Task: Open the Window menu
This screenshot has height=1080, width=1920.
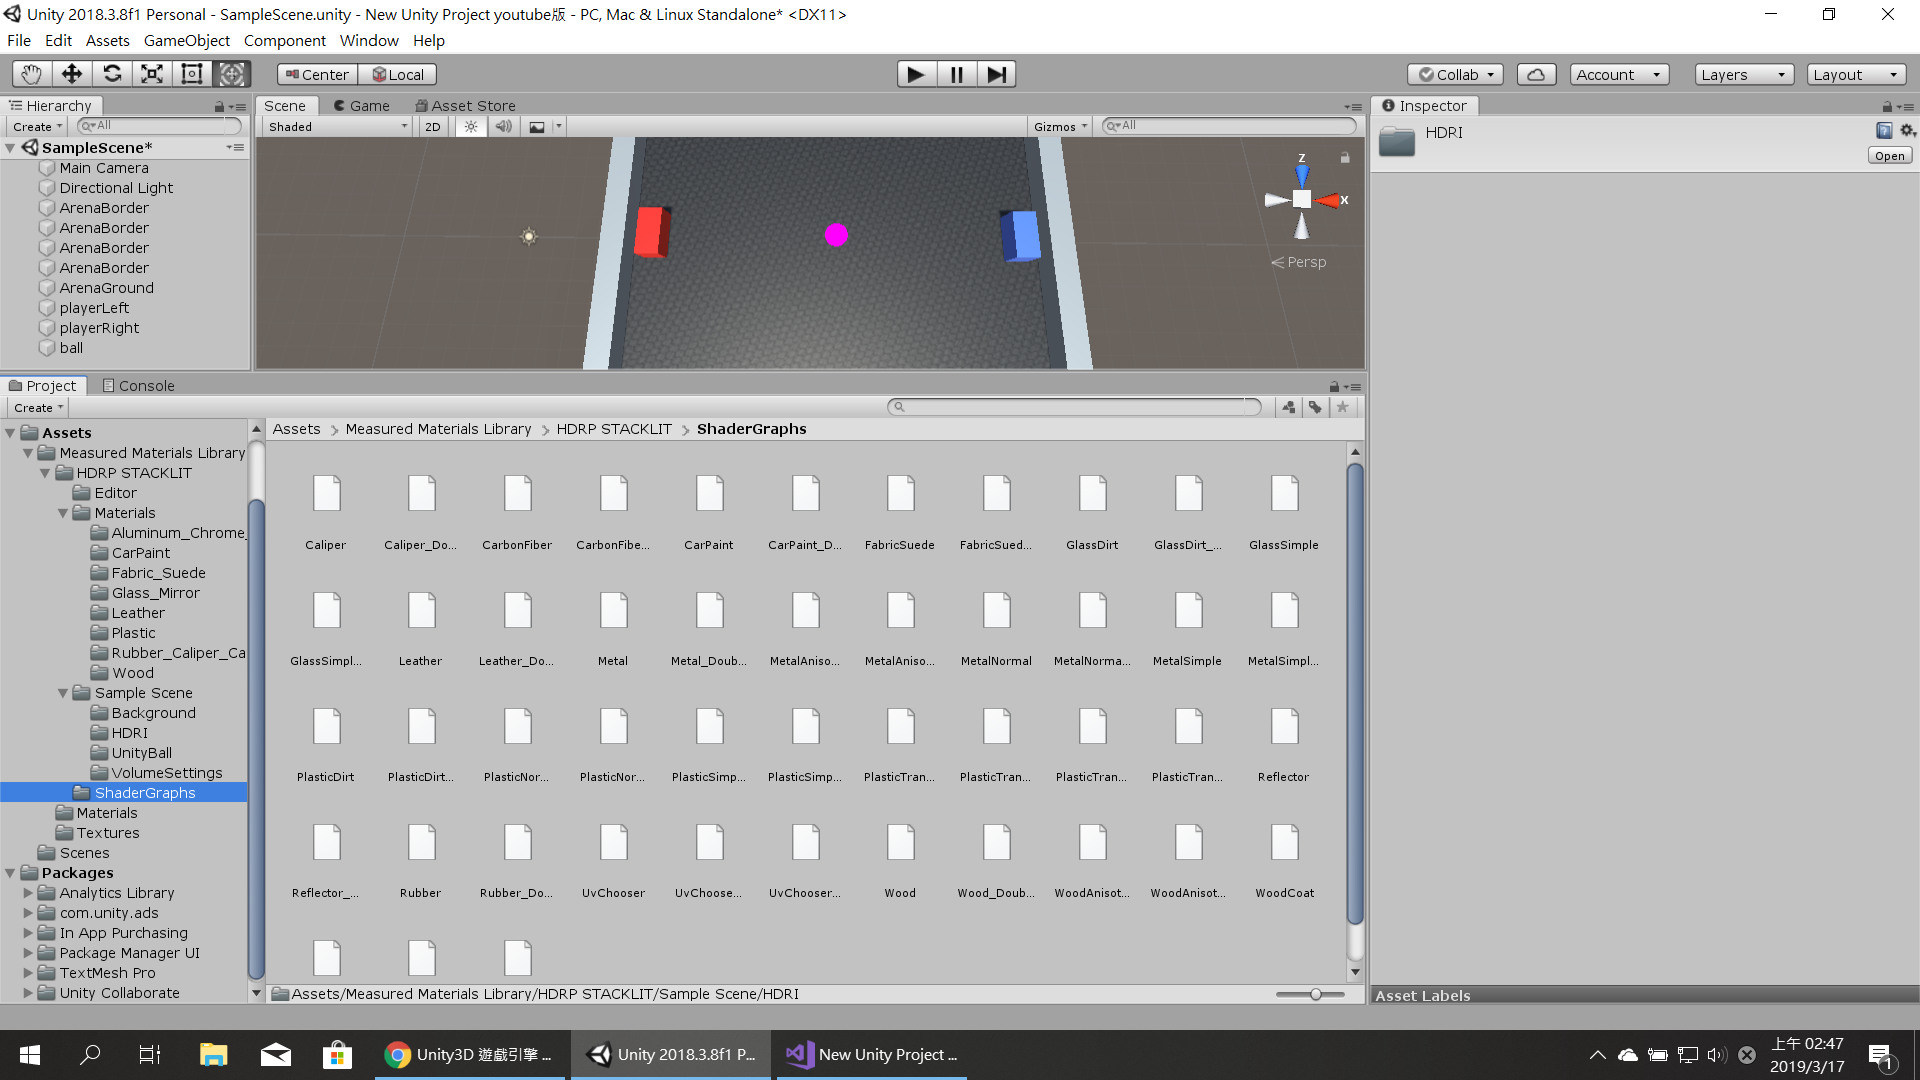Action: click(x=369, y=41)
